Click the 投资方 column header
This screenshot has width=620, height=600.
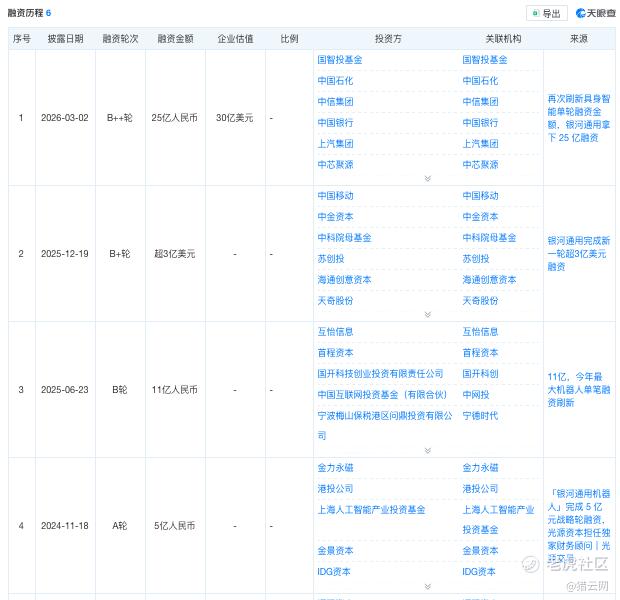[388, 39]
